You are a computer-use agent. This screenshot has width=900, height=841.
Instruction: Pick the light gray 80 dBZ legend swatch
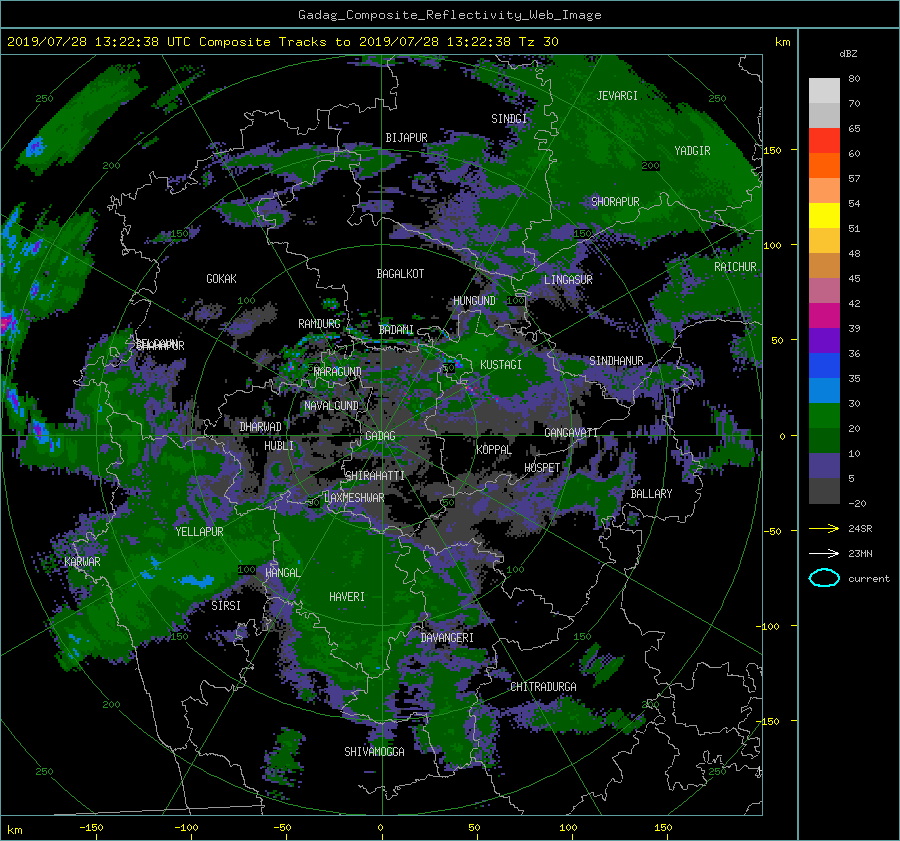[824, 90]
